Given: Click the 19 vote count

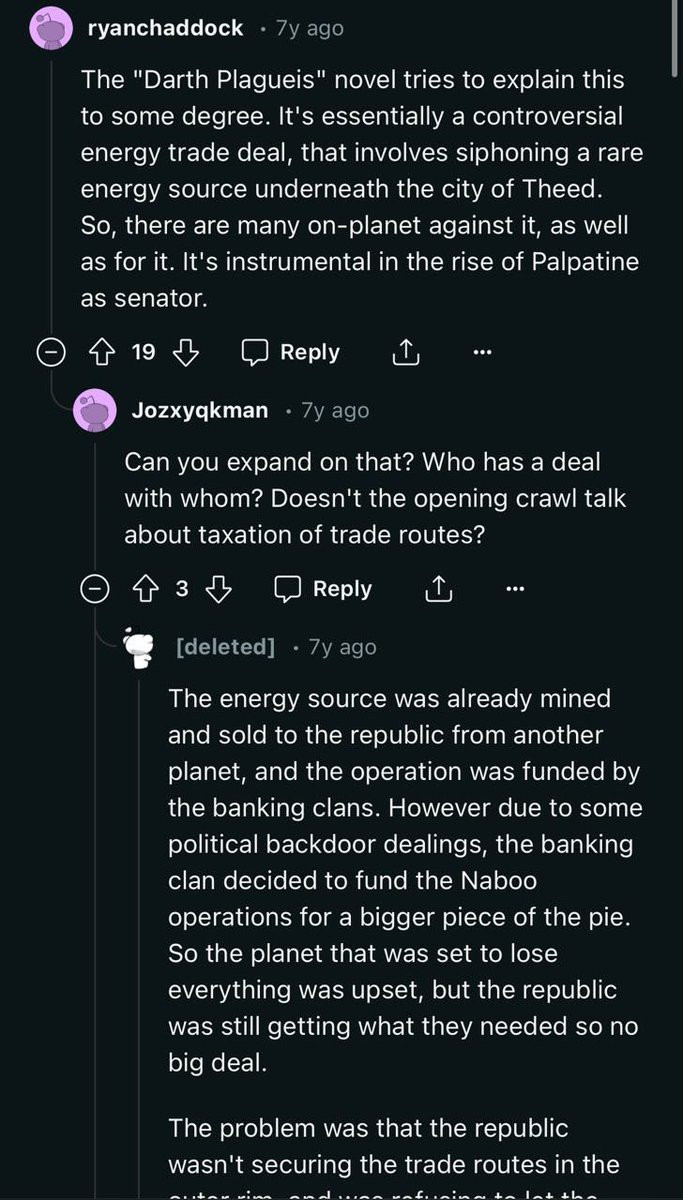Looking at the screenshot, I should (x=144, y=352).
